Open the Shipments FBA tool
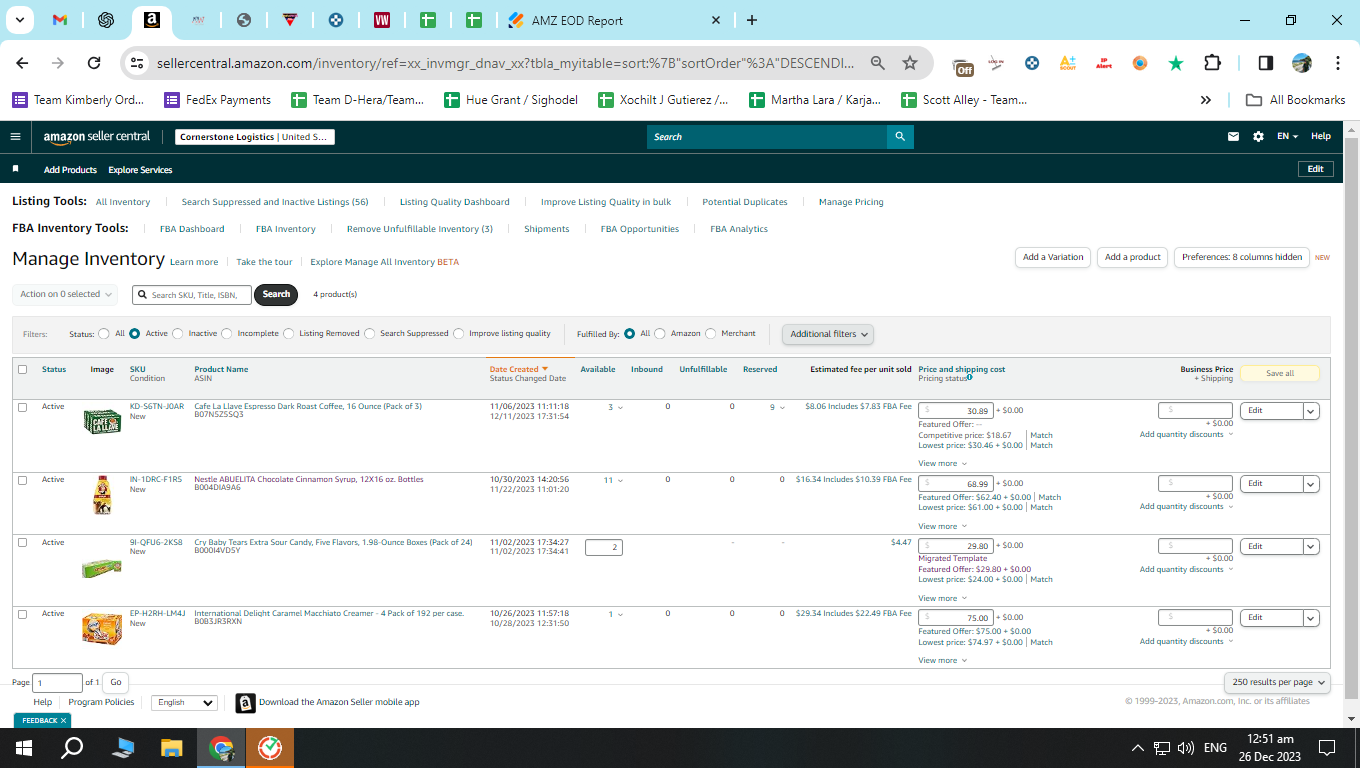 [x=547, y=229]
